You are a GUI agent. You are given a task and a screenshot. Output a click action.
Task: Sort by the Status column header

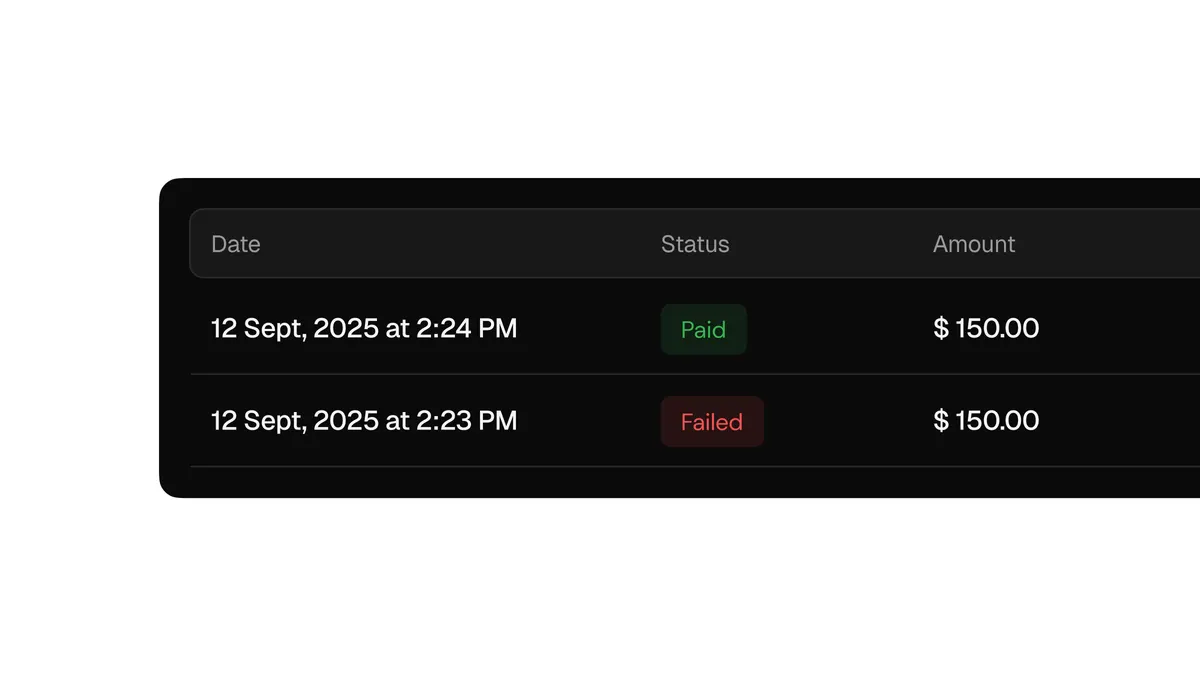[x=695, y=244]
